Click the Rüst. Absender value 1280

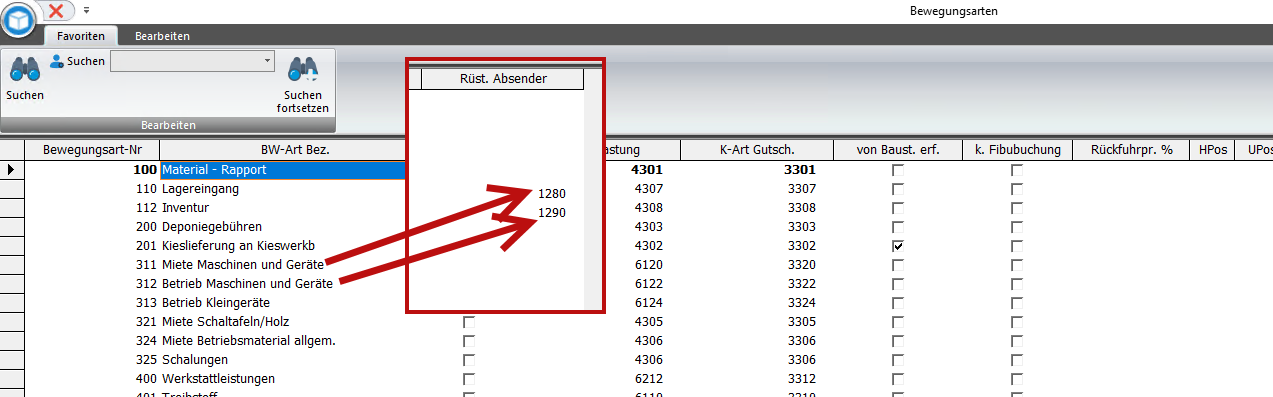pyautogui.click(x=552, y=194)
